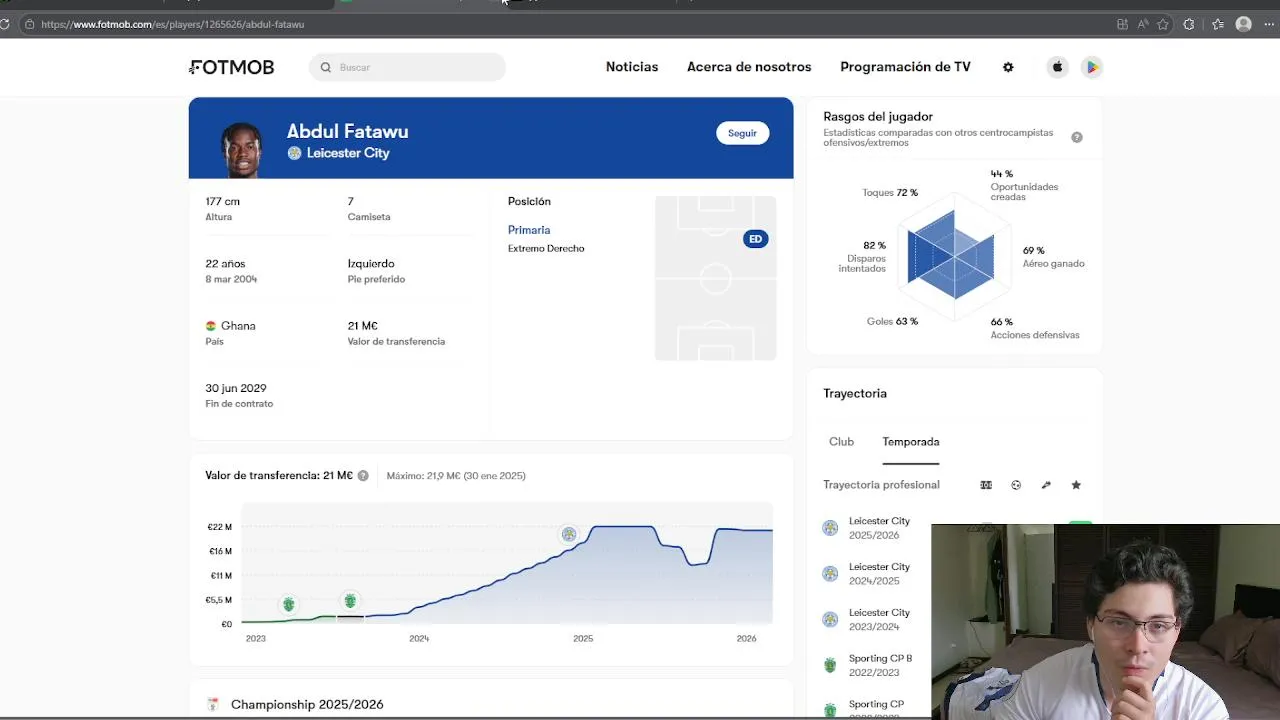Click the Seguir button
Screen dimensions: 1280x720
coord(742,133)
